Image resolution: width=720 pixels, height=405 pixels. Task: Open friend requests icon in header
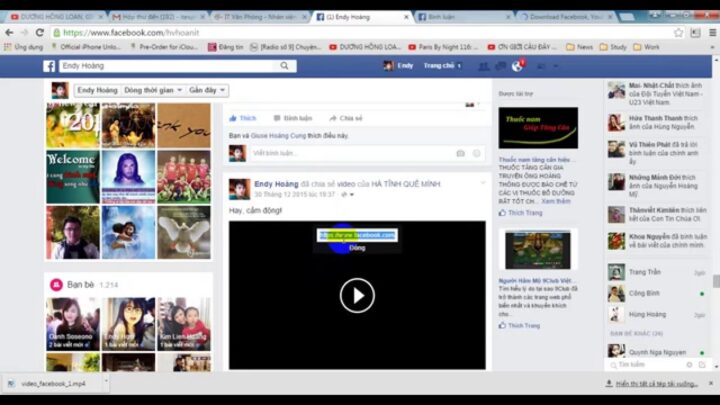(x=484, y=67)
